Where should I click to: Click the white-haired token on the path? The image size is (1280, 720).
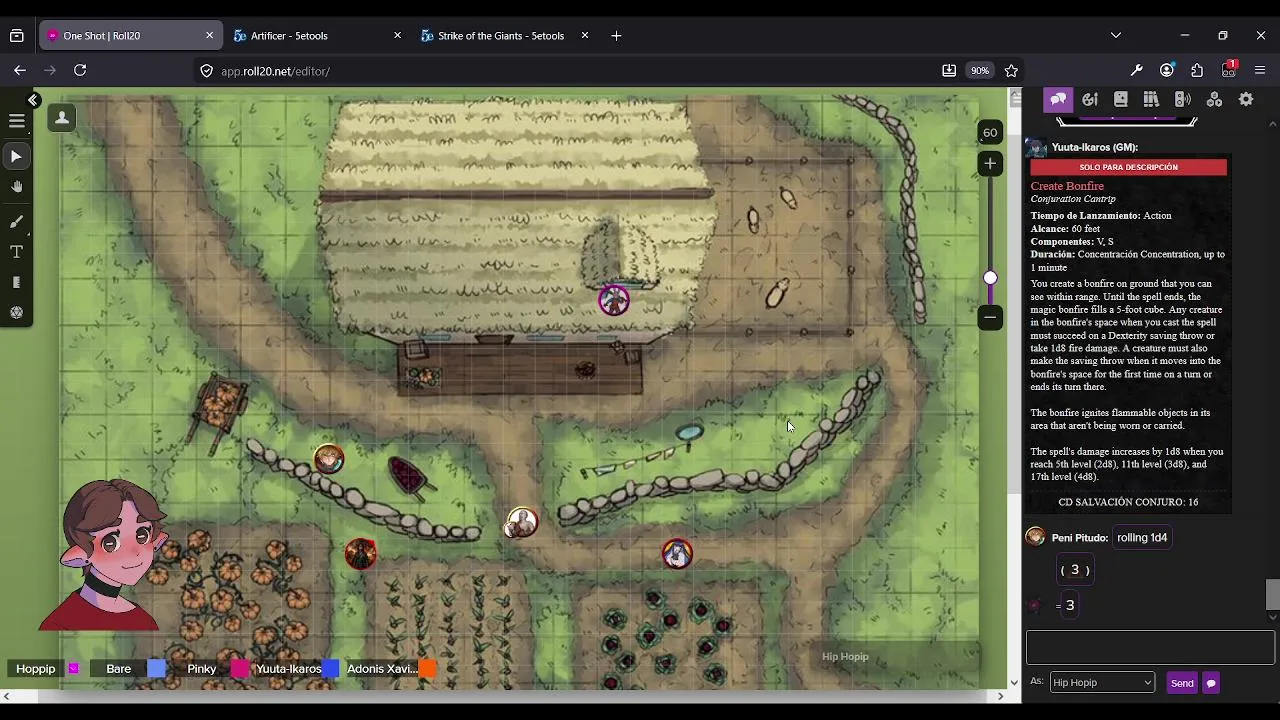coord(521,522)
